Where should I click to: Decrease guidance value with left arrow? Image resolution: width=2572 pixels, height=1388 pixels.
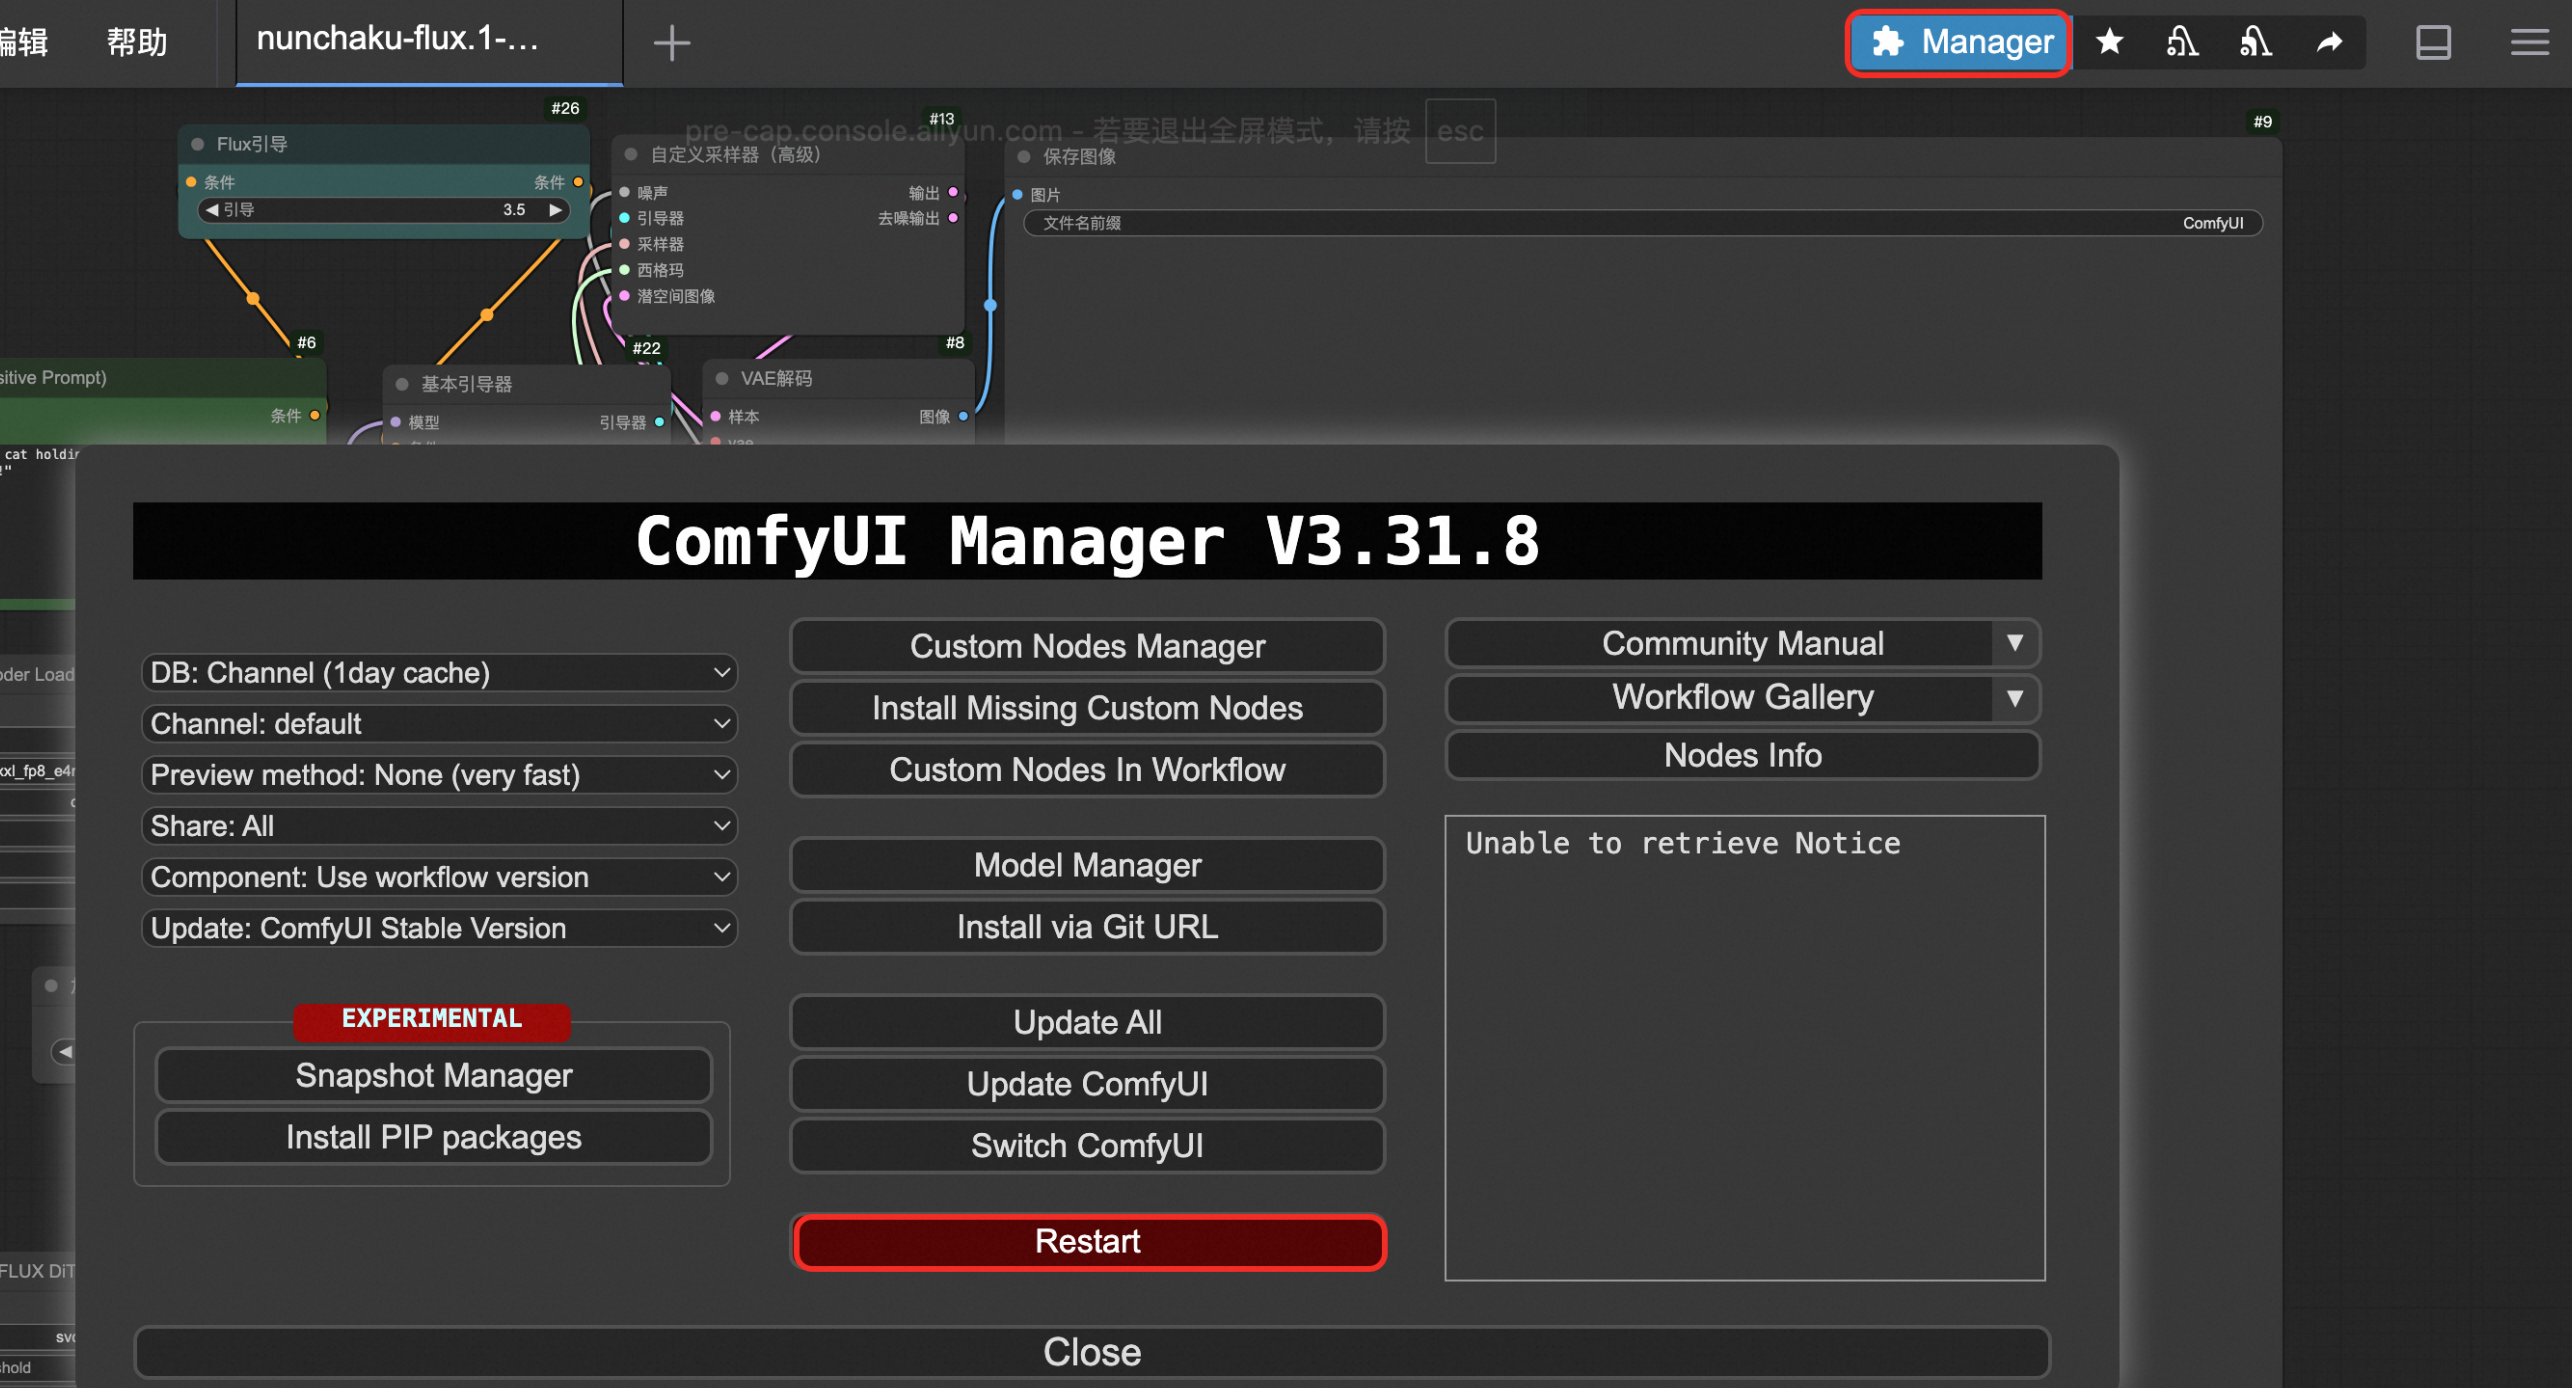coord(211,210)
